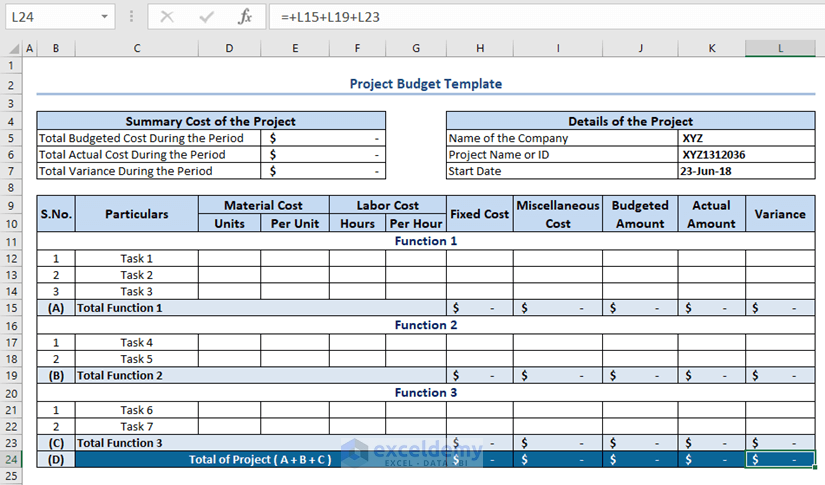Image resolution: width=825 pixels, height=485 pixels.
Task: Select column H header
Action: [x=480, y=48]
